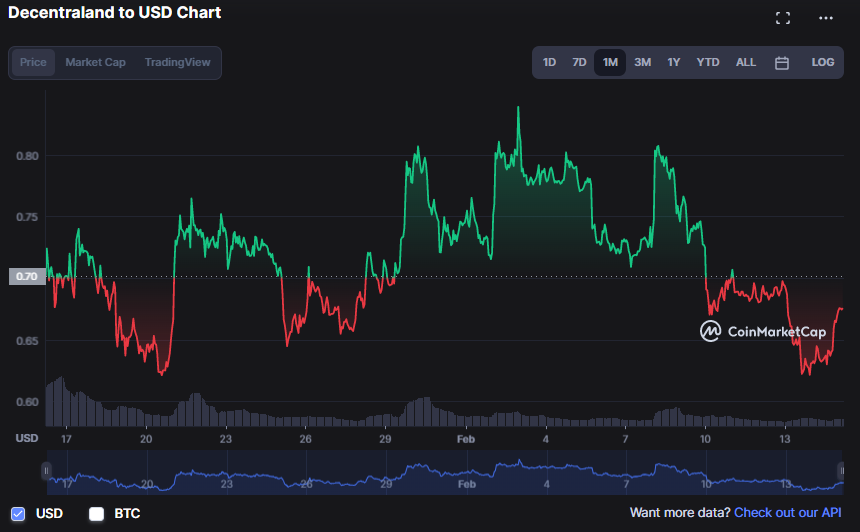
Task: Grab the left range slider handle
Action: pyautogui.click(x=46, y=471)
